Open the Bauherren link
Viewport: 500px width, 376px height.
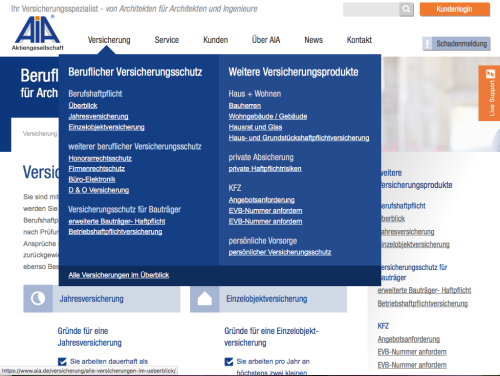coord(245,106)
